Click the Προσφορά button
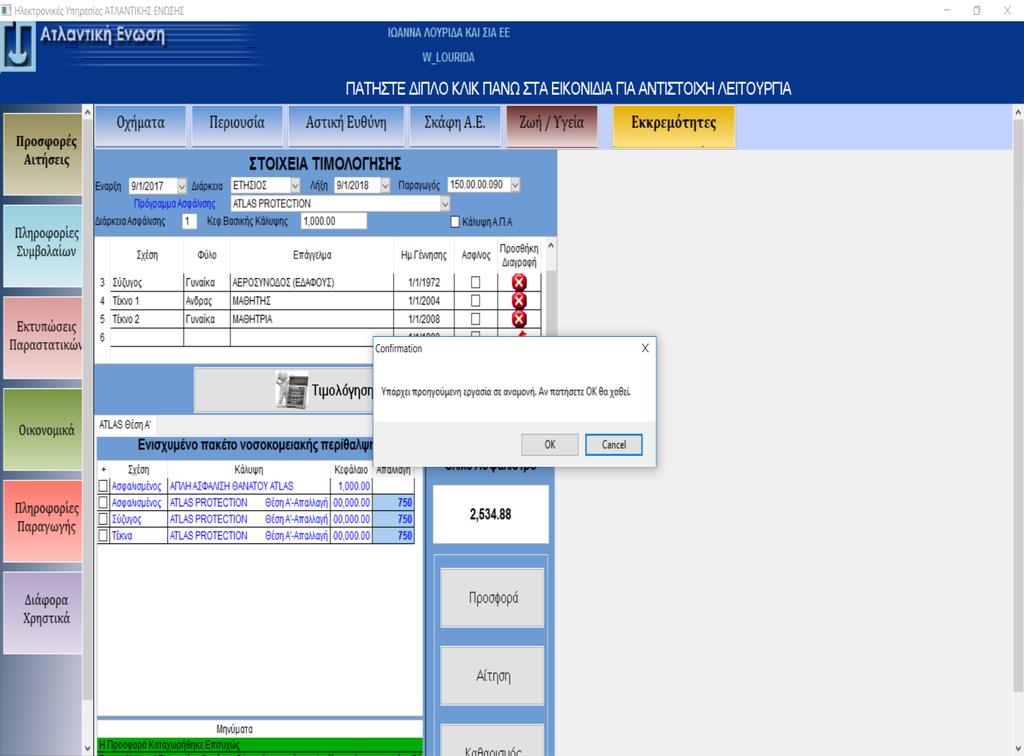This screenshot has height=756, width=1024. coord(492,597)
